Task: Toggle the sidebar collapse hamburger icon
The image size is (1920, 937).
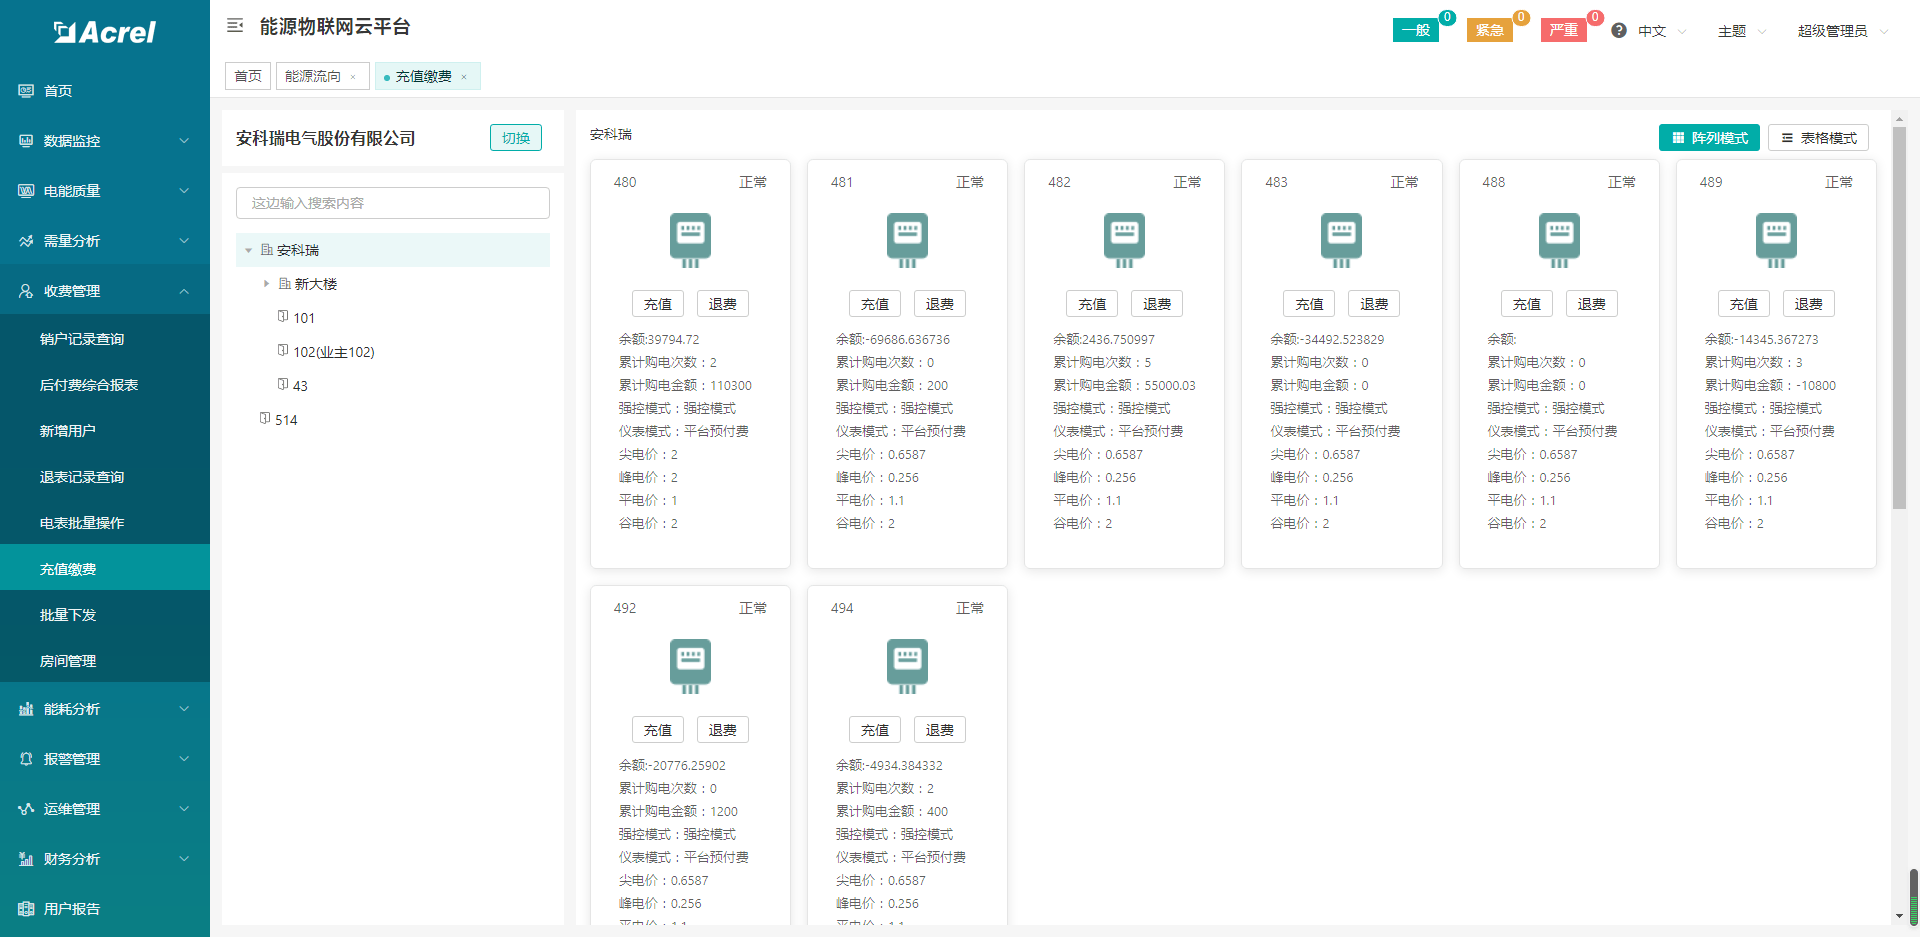Action: tap(235, 26)
